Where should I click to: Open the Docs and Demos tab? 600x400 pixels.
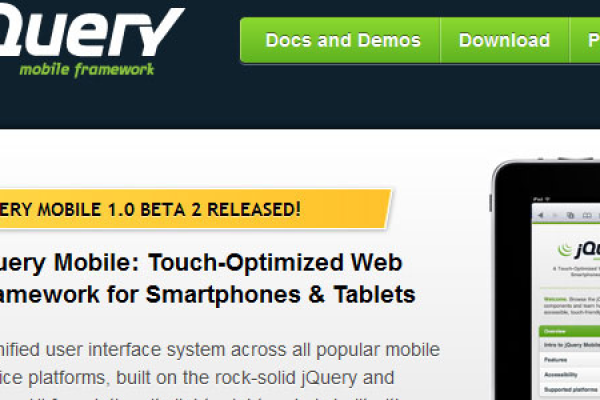(x=343, y=40)
